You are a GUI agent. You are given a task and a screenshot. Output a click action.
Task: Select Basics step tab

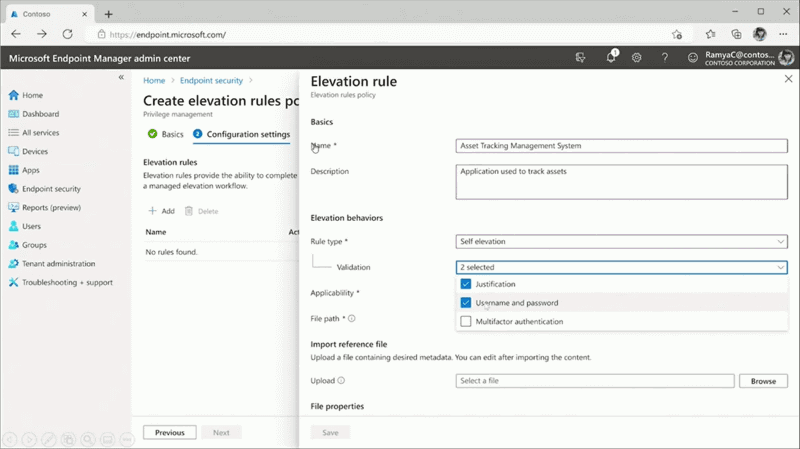click(x=165, y=134)
